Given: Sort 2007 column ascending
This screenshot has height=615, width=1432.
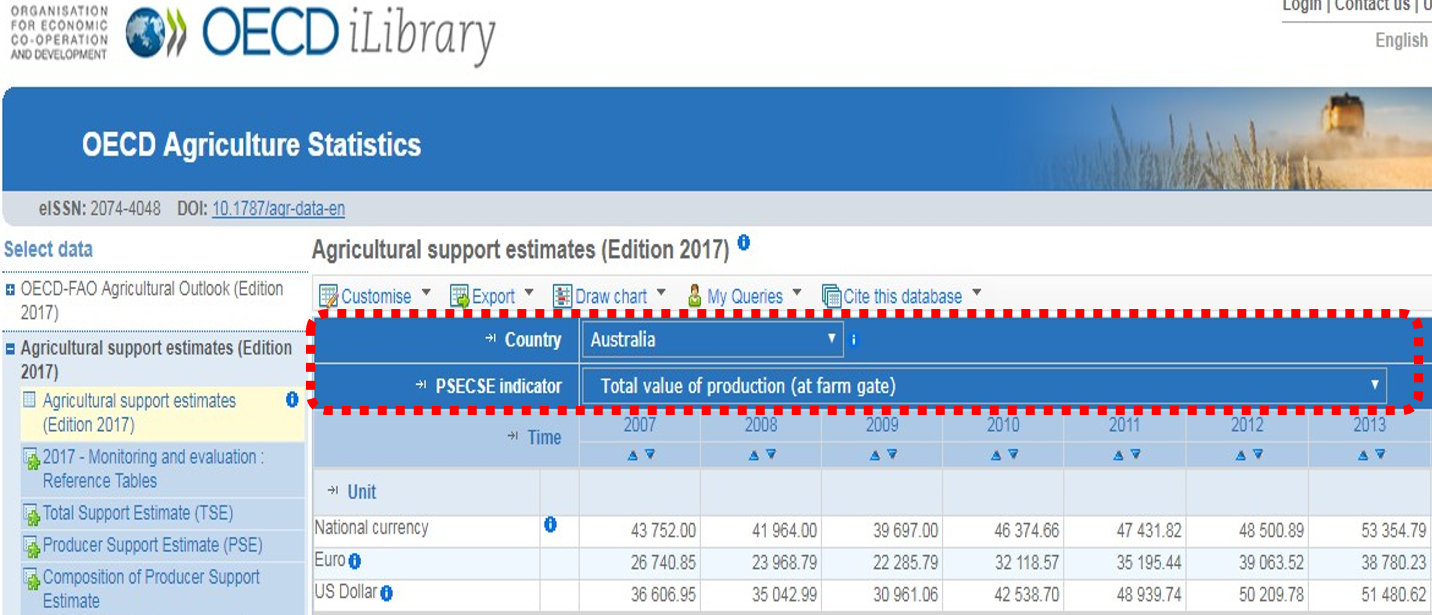Looking at the screenshot, I should (x=632, y=455).
